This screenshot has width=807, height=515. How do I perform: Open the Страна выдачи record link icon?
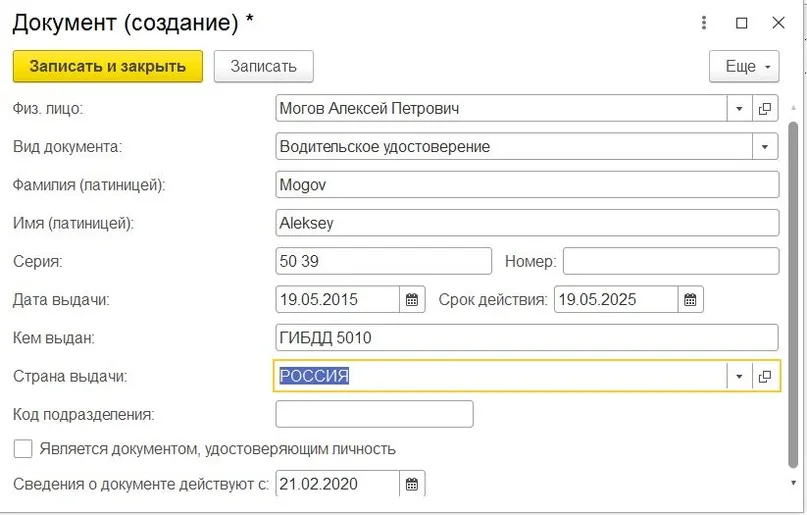click(x=765, y=376)
